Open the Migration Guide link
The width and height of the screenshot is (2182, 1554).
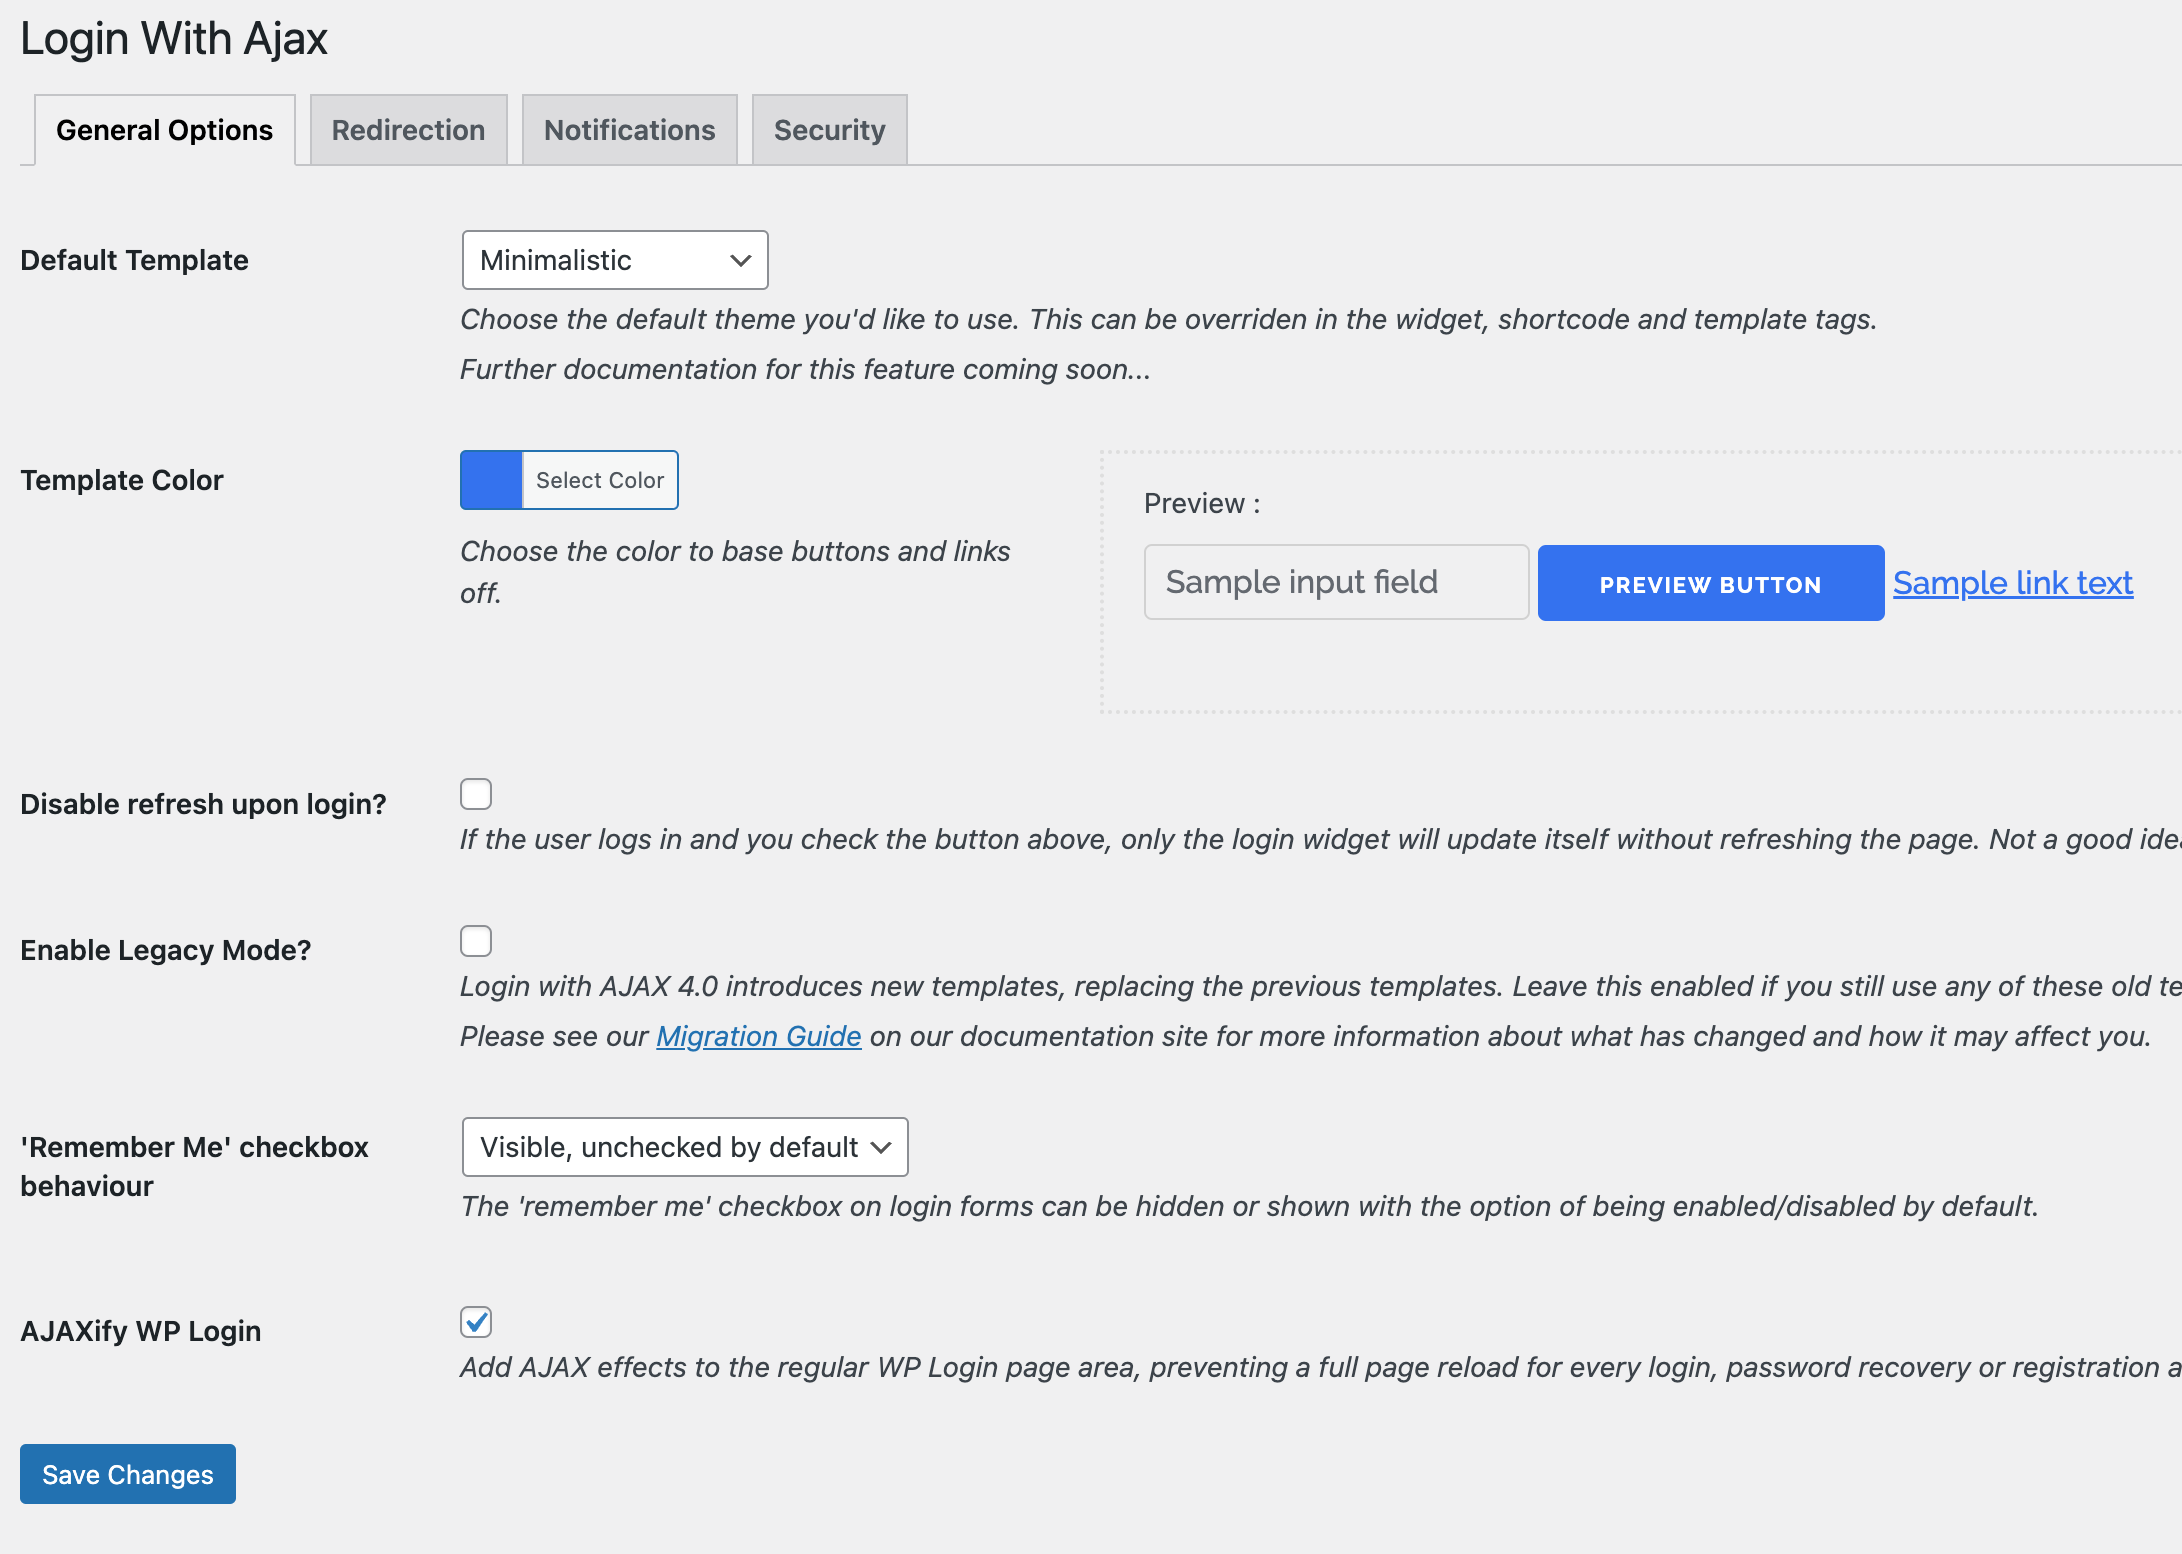[x=758, y=1036]
